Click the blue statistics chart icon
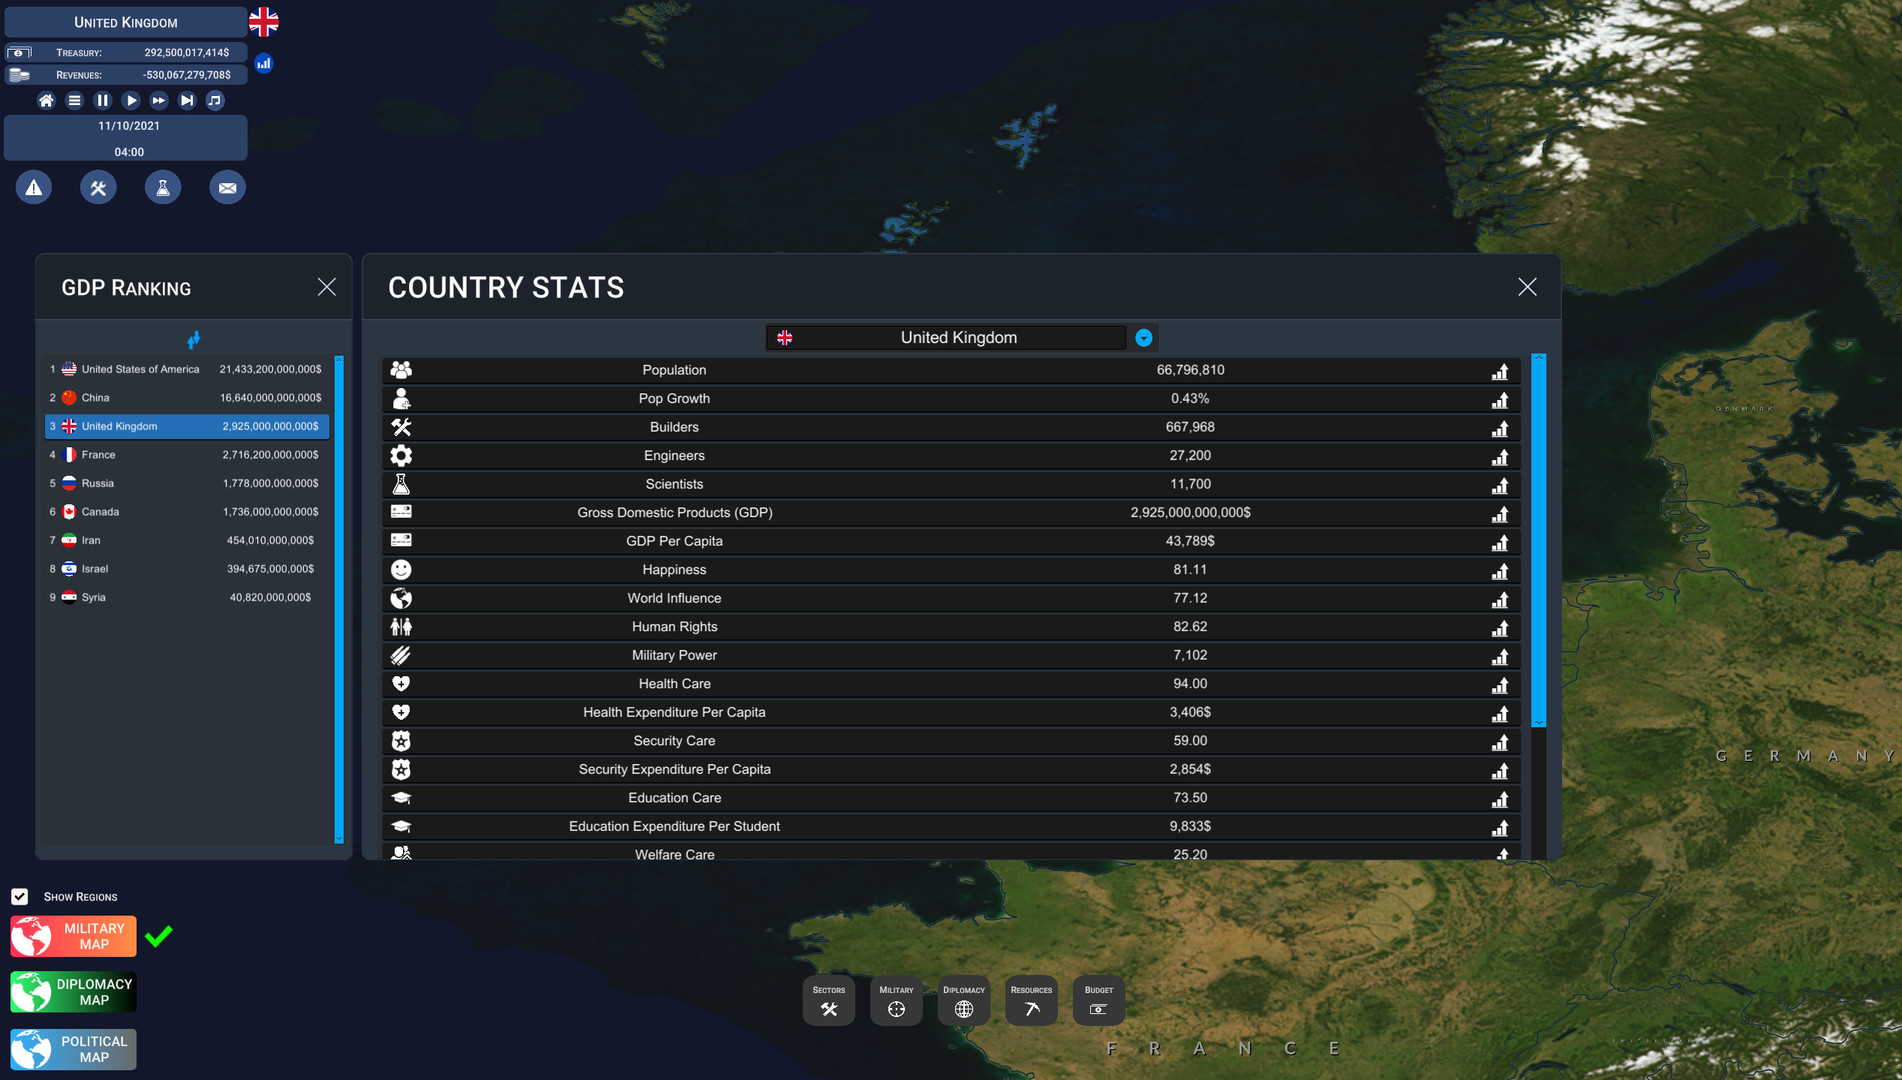This screenshot has width=1902, height=1080. (x=264, y=63)
